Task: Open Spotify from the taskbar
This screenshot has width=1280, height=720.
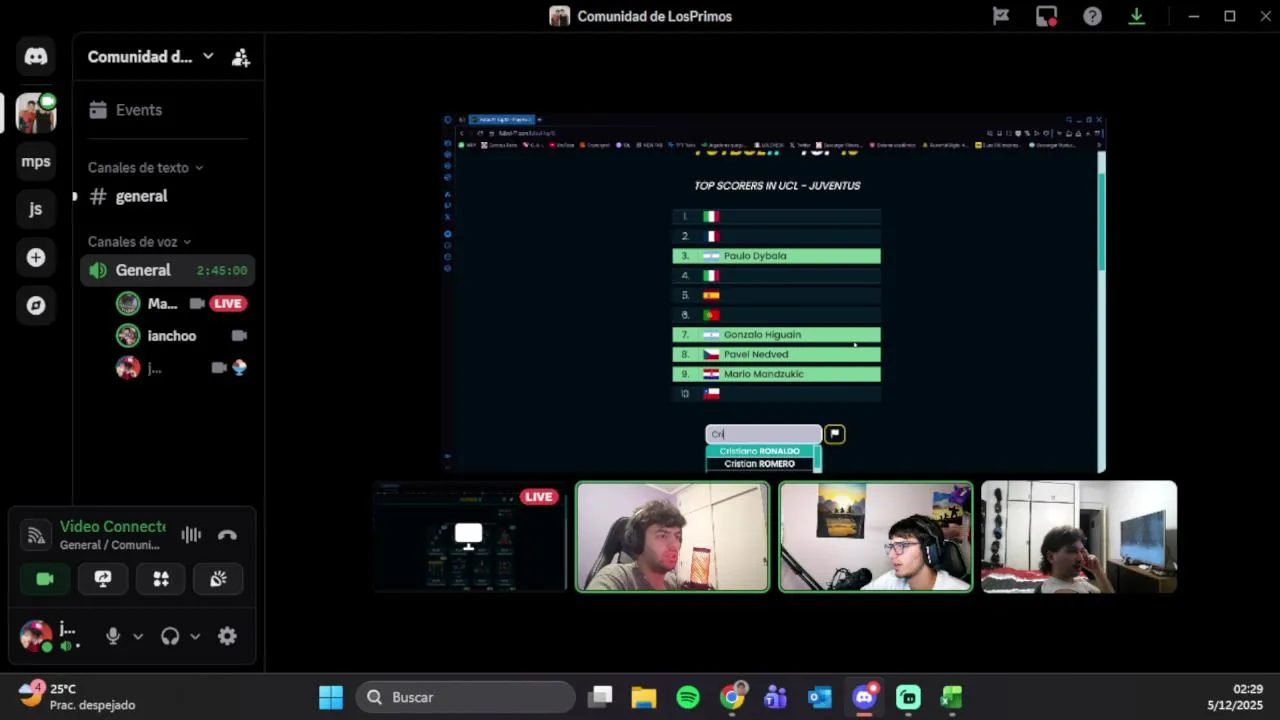Action: [688, 697]
